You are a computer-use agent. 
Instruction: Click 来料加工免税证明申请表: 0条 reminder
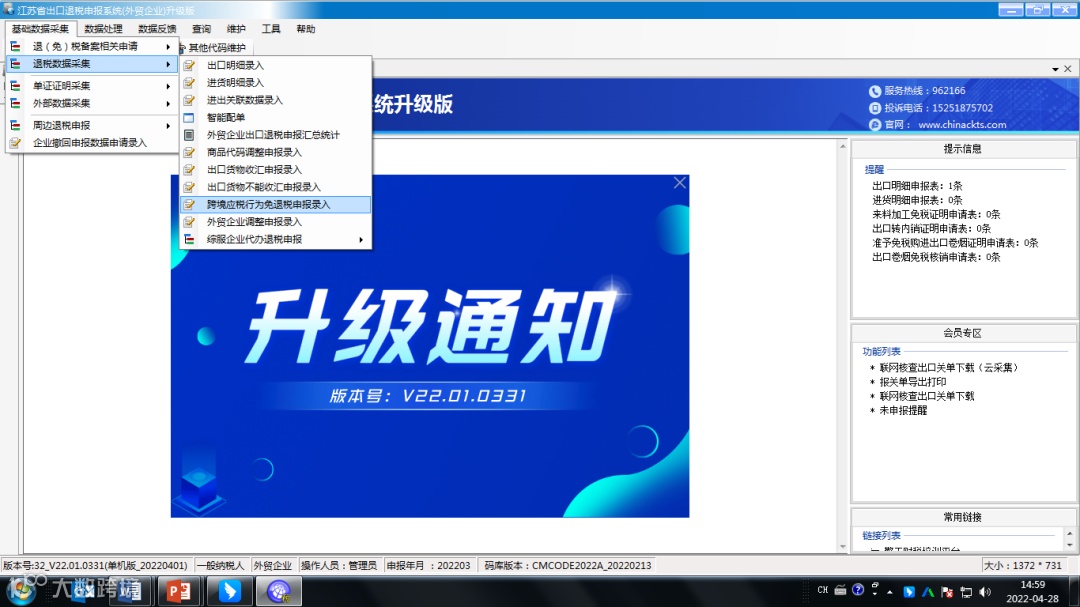936,215
